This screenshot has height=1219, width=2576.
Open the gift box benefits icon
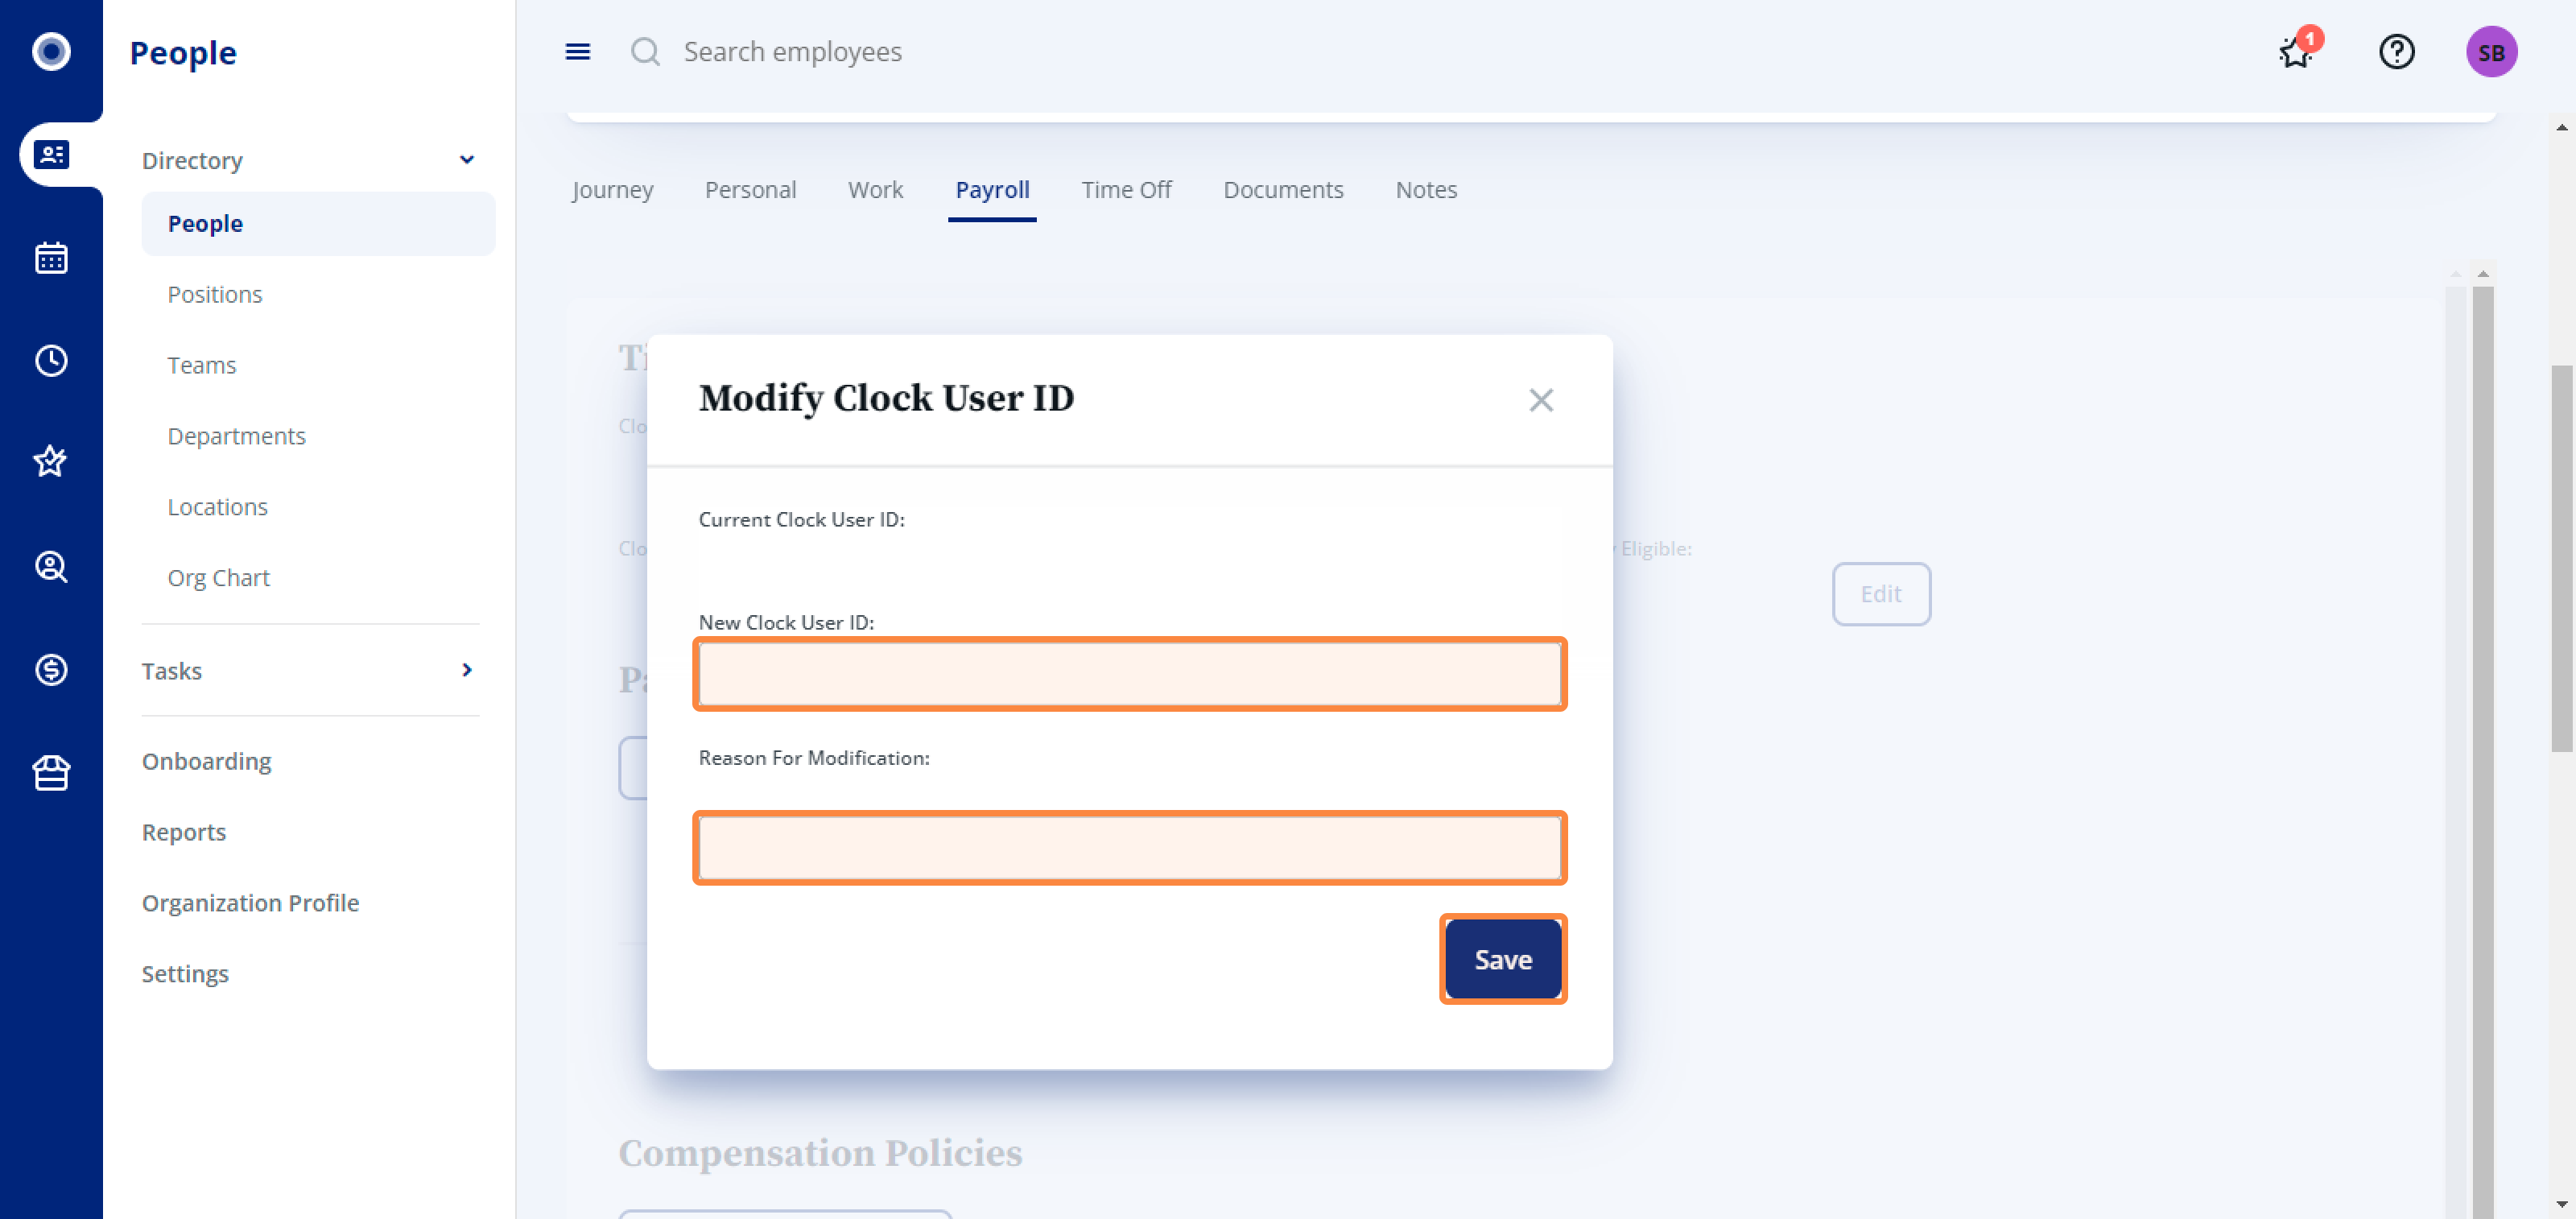tap(51, 772)
